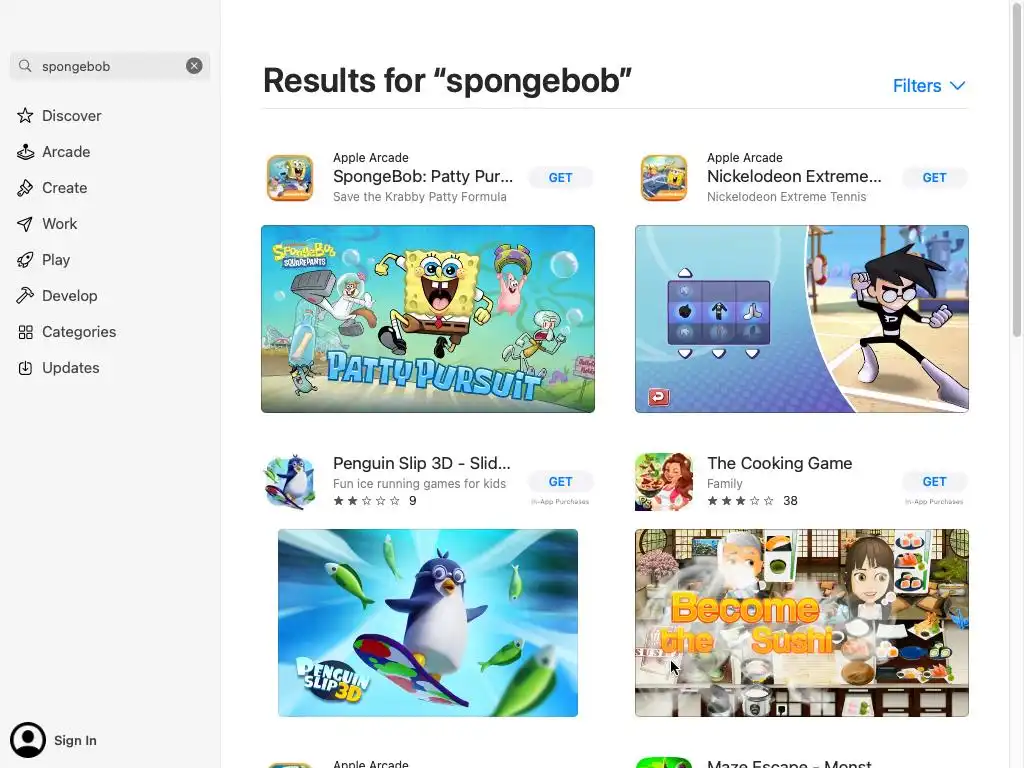Open the Play rocket section

click(43, 260)
